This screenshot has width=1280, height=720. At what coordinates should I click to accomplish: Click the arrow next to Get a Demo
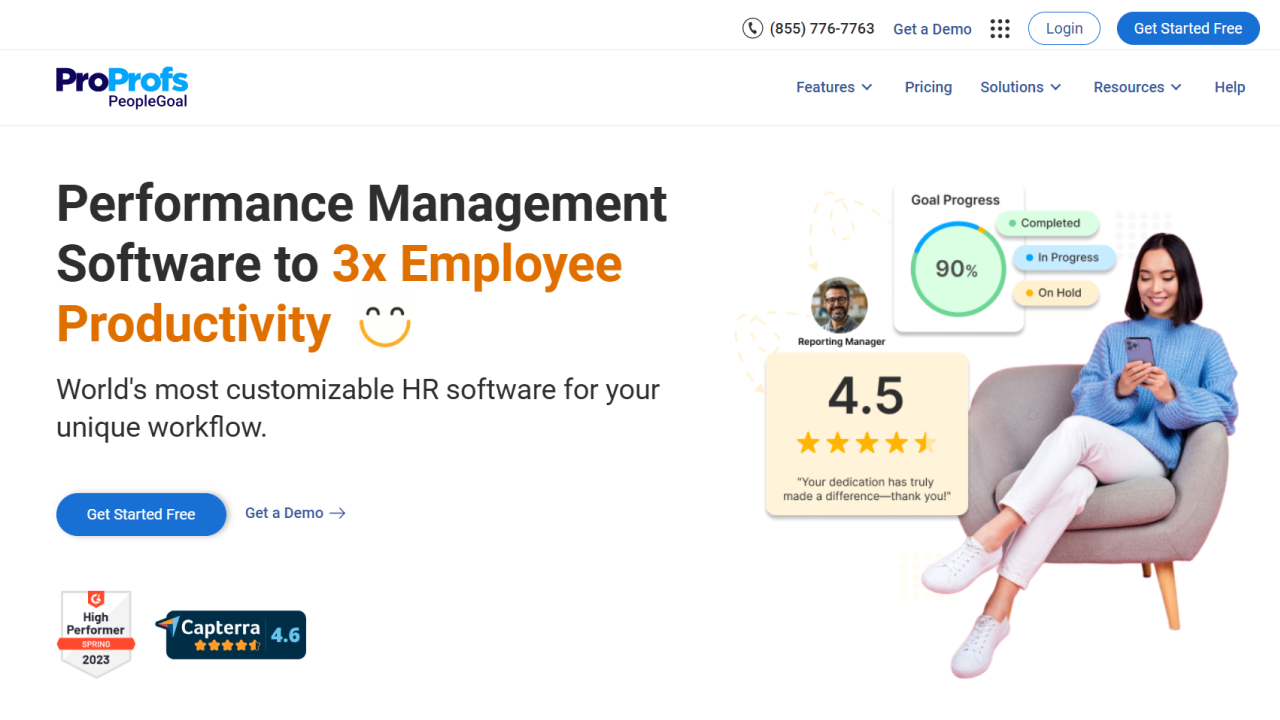(338, 513)
